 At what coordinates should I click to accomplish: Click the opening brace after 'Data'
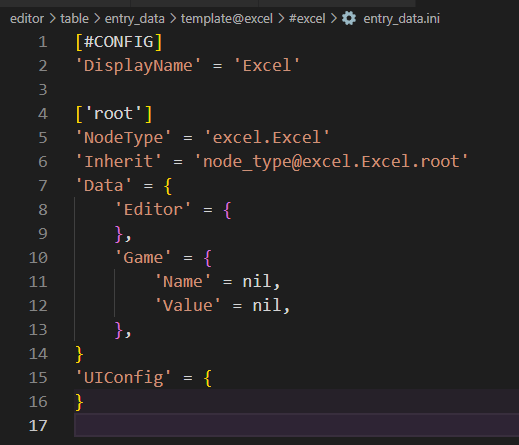168,186
